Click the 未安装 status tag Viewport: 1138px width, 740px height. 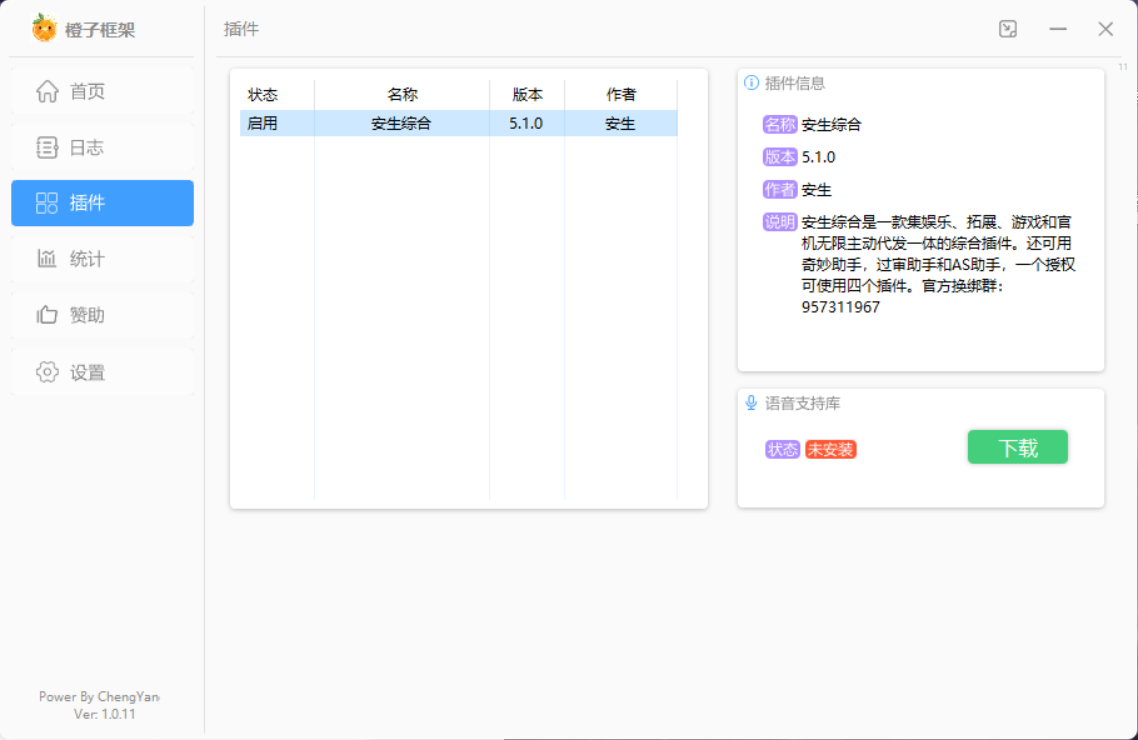(x=831, y=450)
